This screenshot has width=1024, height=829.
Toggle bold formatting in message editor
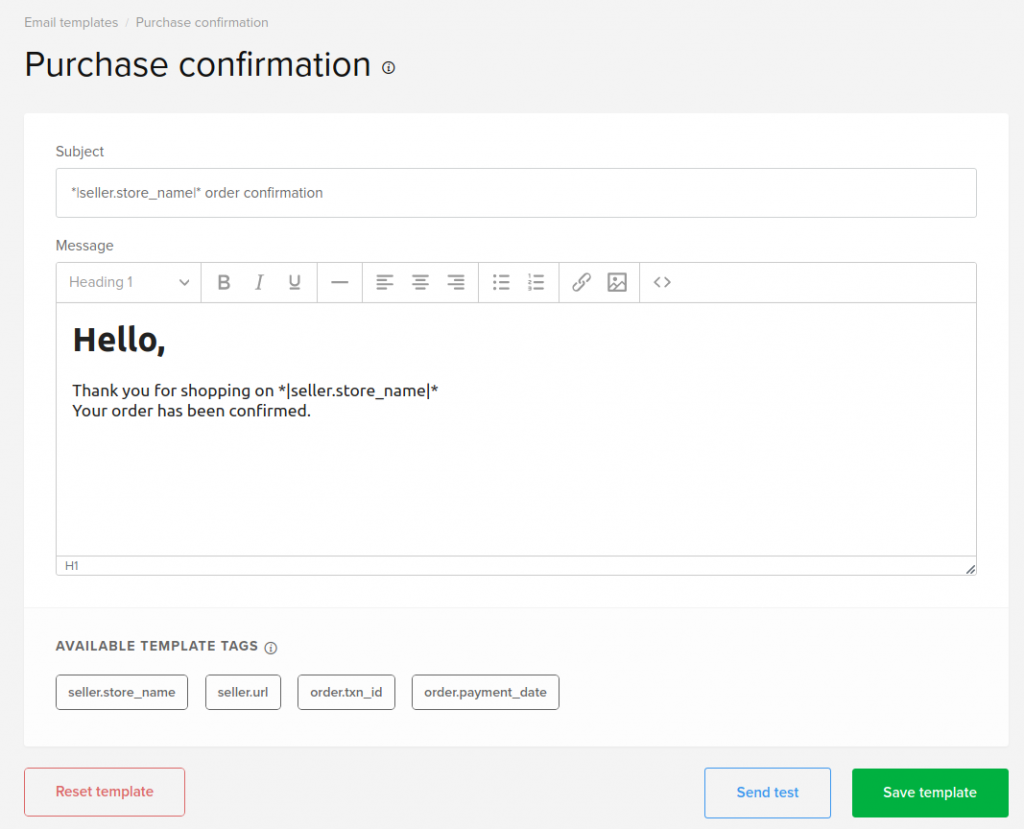click(x=224, y=283)
